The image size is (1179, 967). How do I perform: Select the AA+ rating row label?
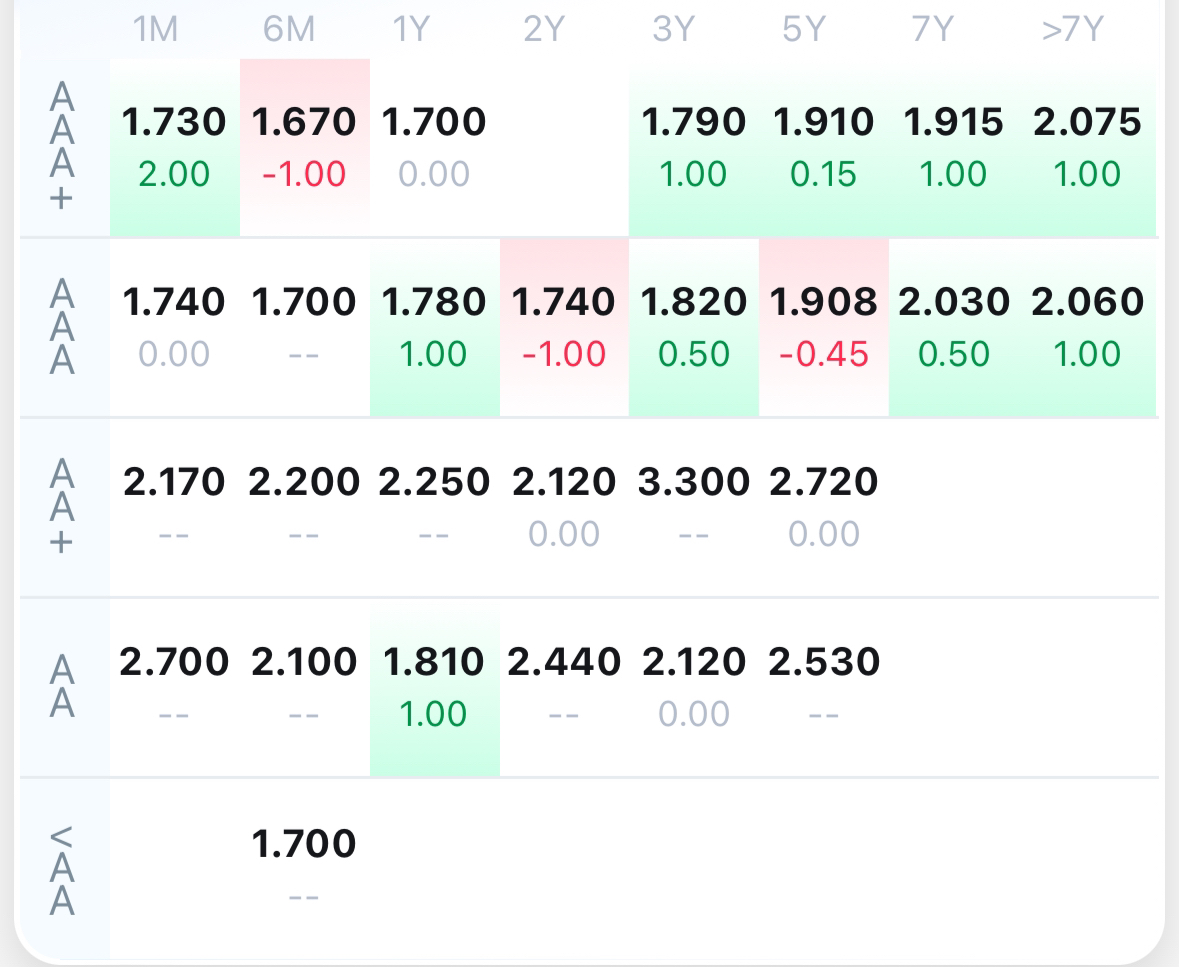click(62, 507)
